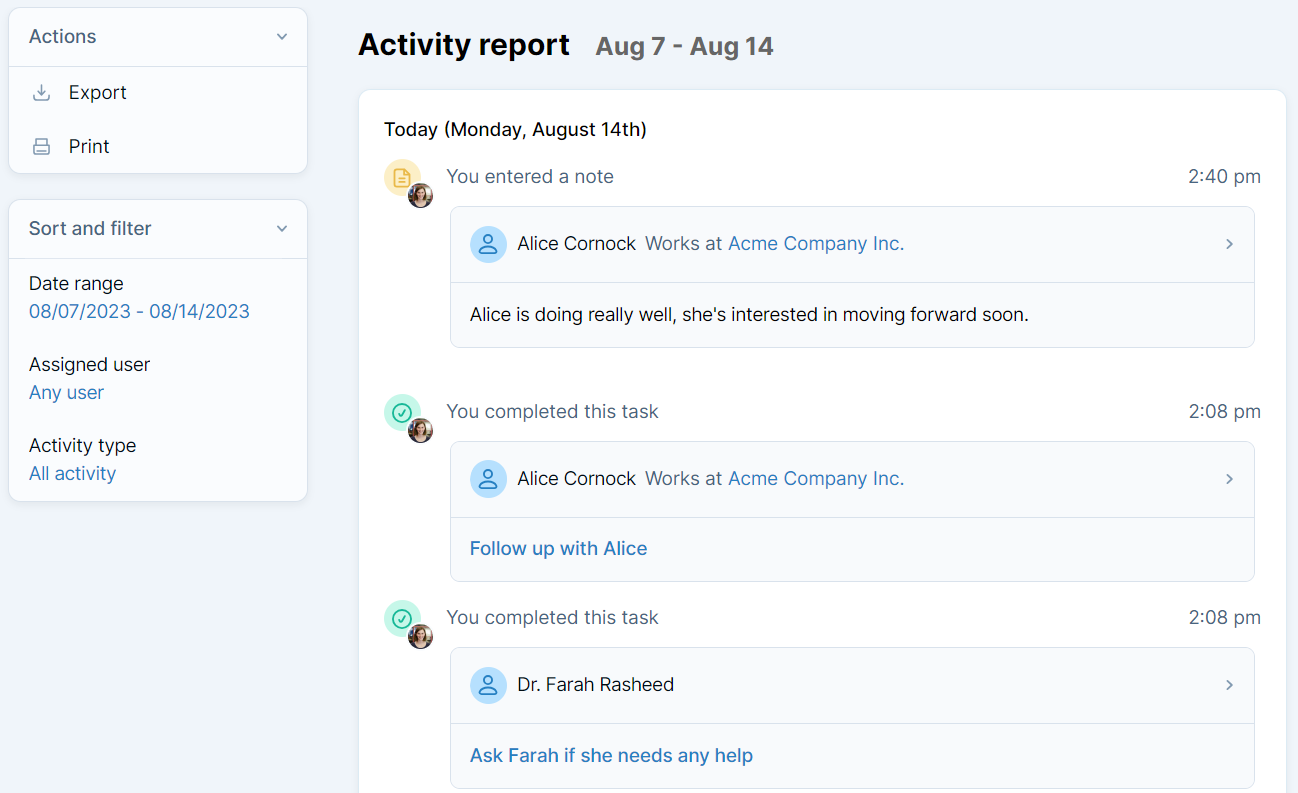Click the user avatar under the note icon
Screen dimensions: 1298x793
421,195
